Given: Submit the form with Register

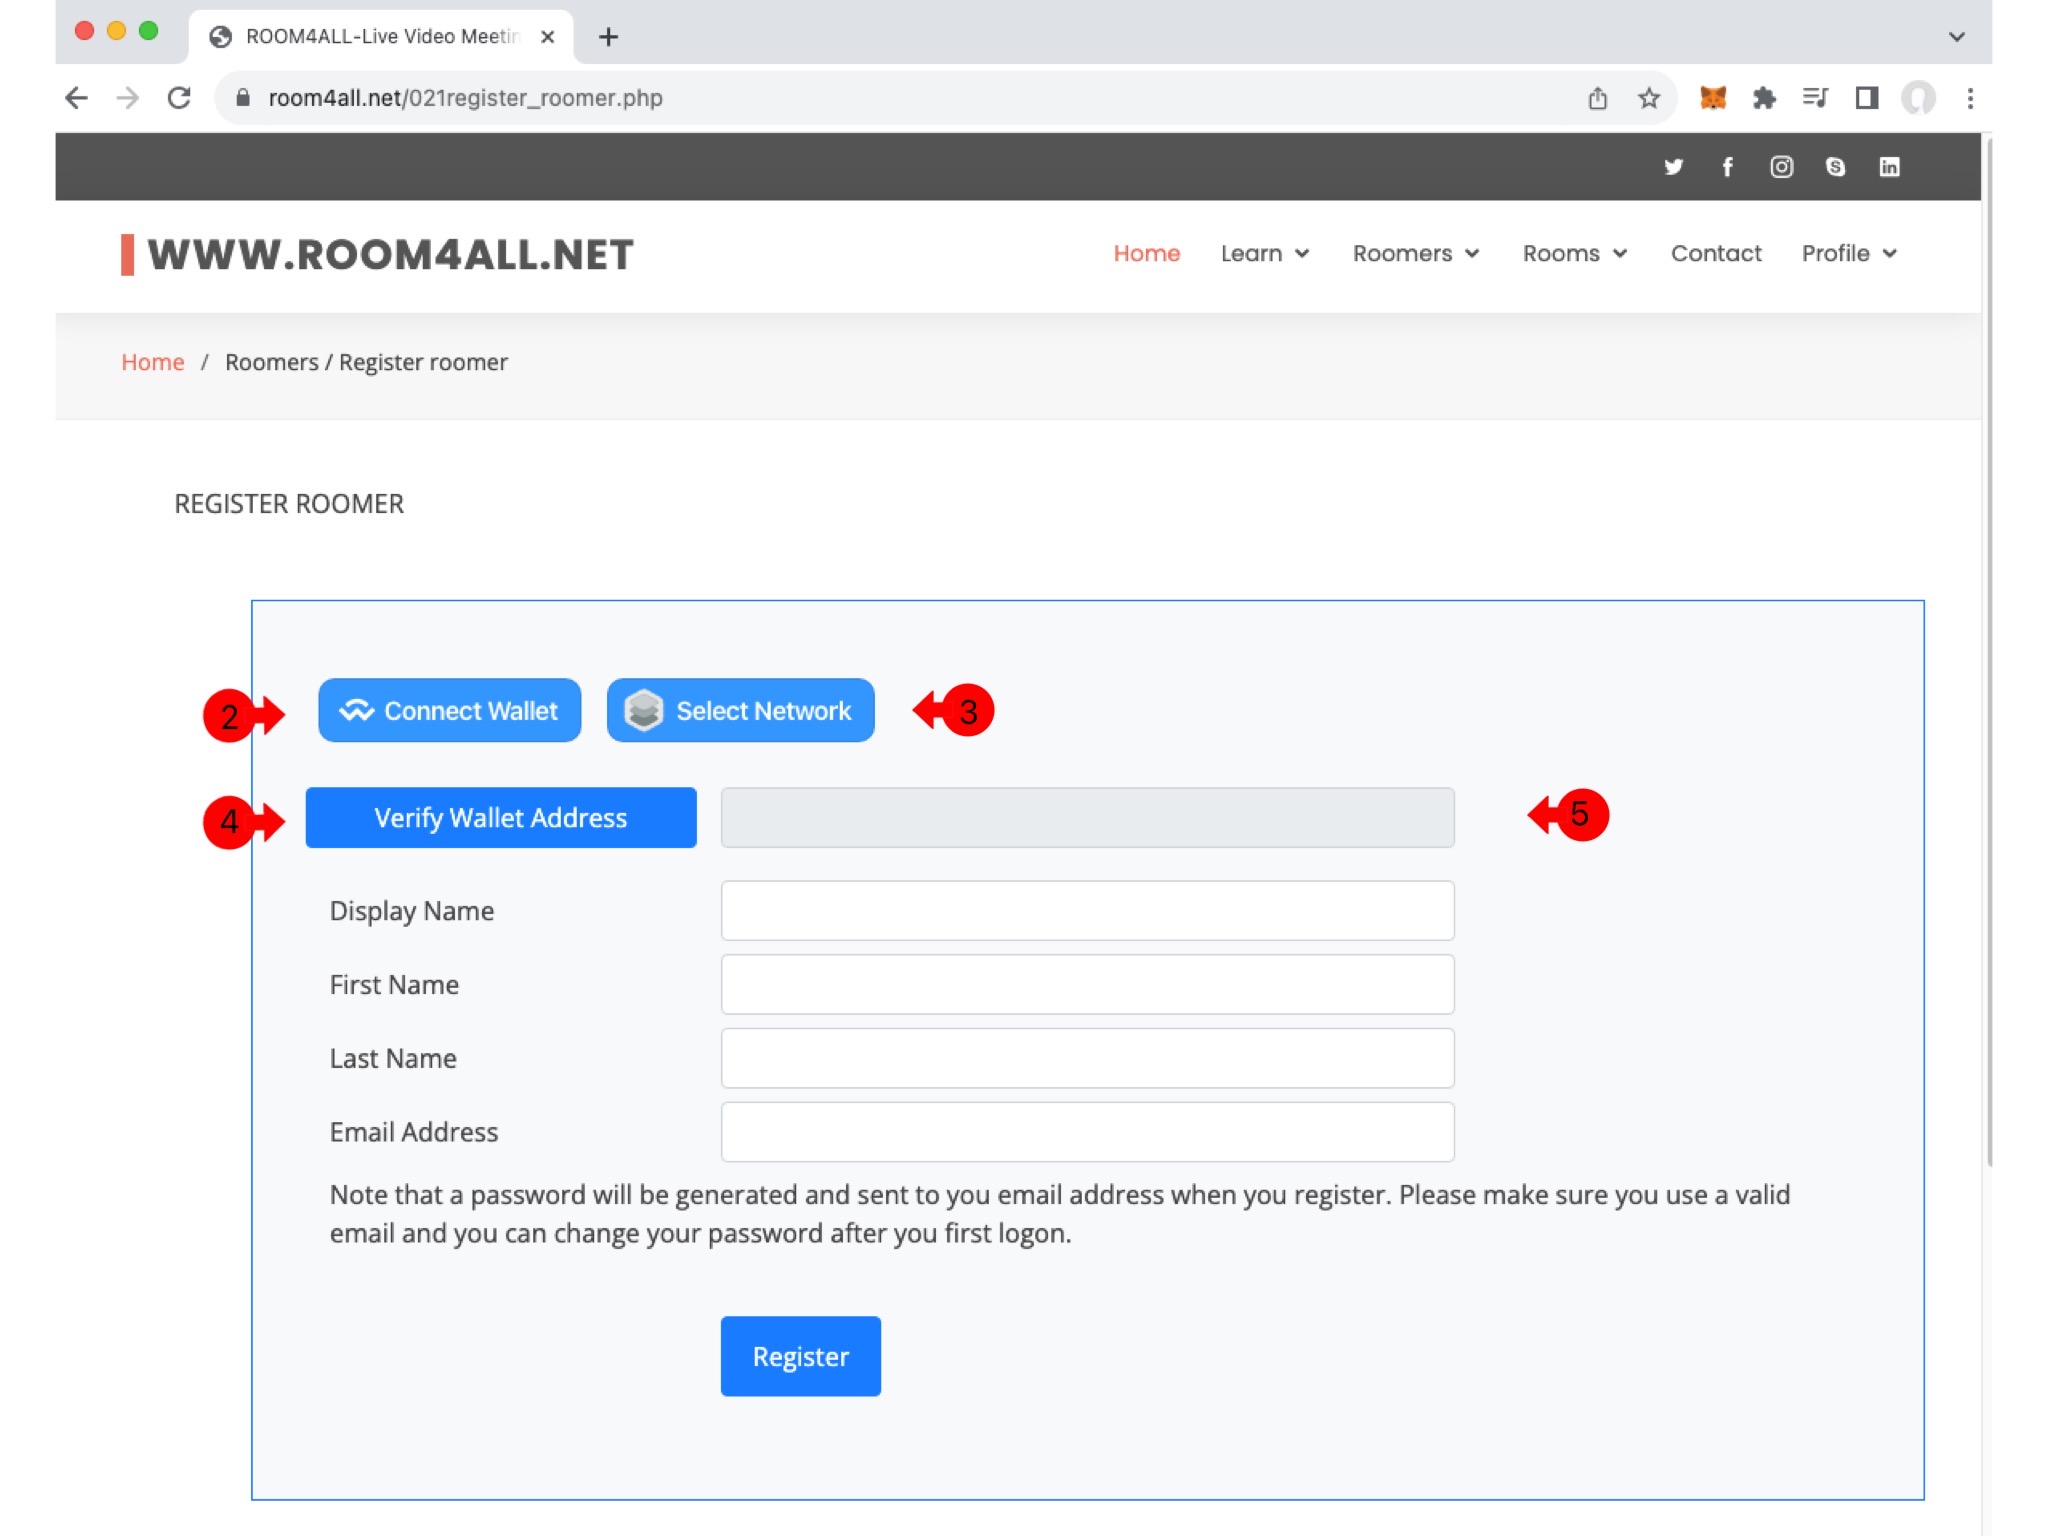Looking at the screenshot, I should click(800, 1356).
